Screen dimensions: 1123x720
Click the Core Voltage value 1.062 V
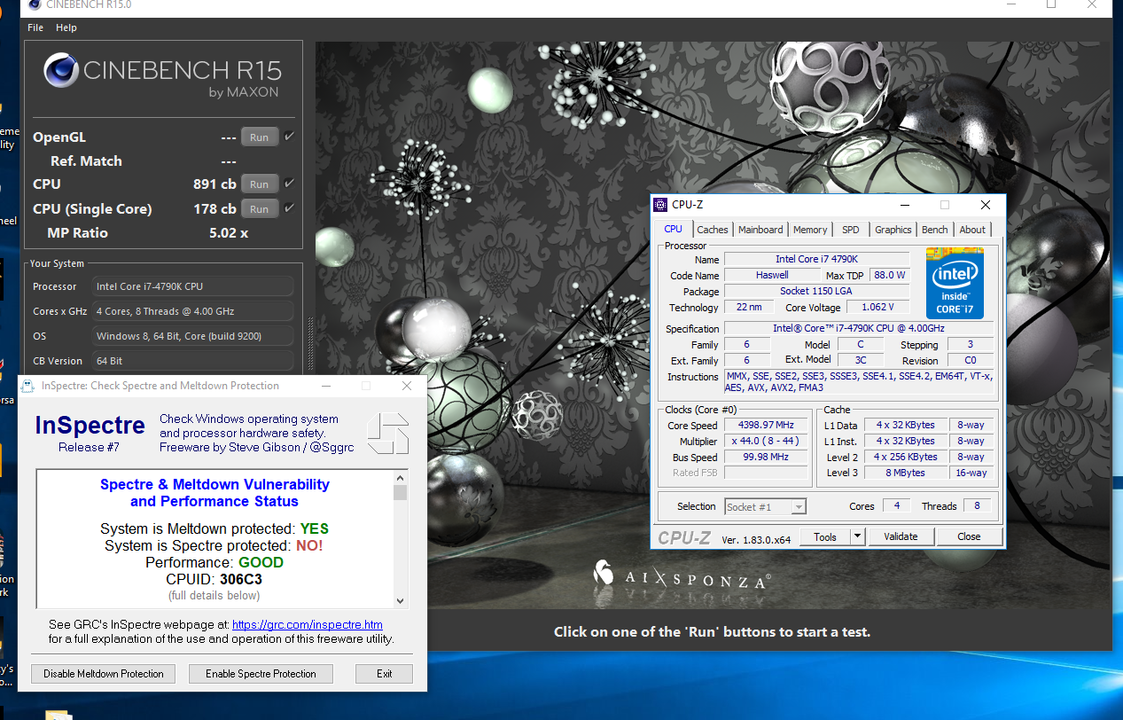[x=878, y=307]
